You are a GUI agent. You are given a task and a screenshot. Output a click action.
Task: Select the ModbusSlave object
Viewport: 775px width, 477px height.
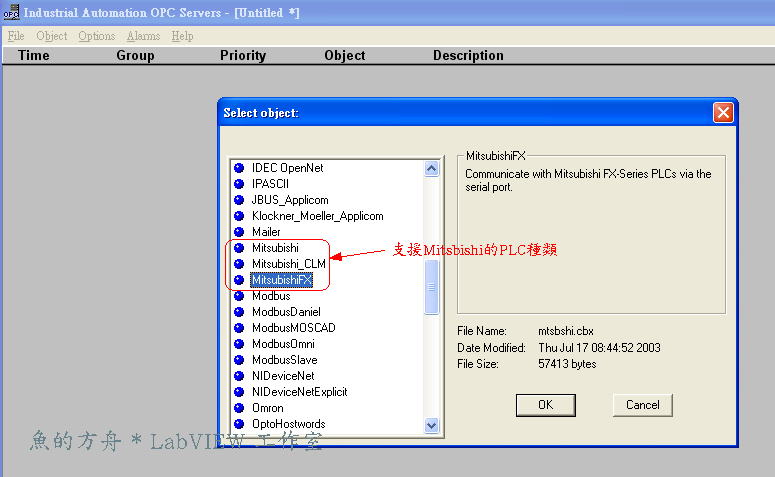coord(285,360)
